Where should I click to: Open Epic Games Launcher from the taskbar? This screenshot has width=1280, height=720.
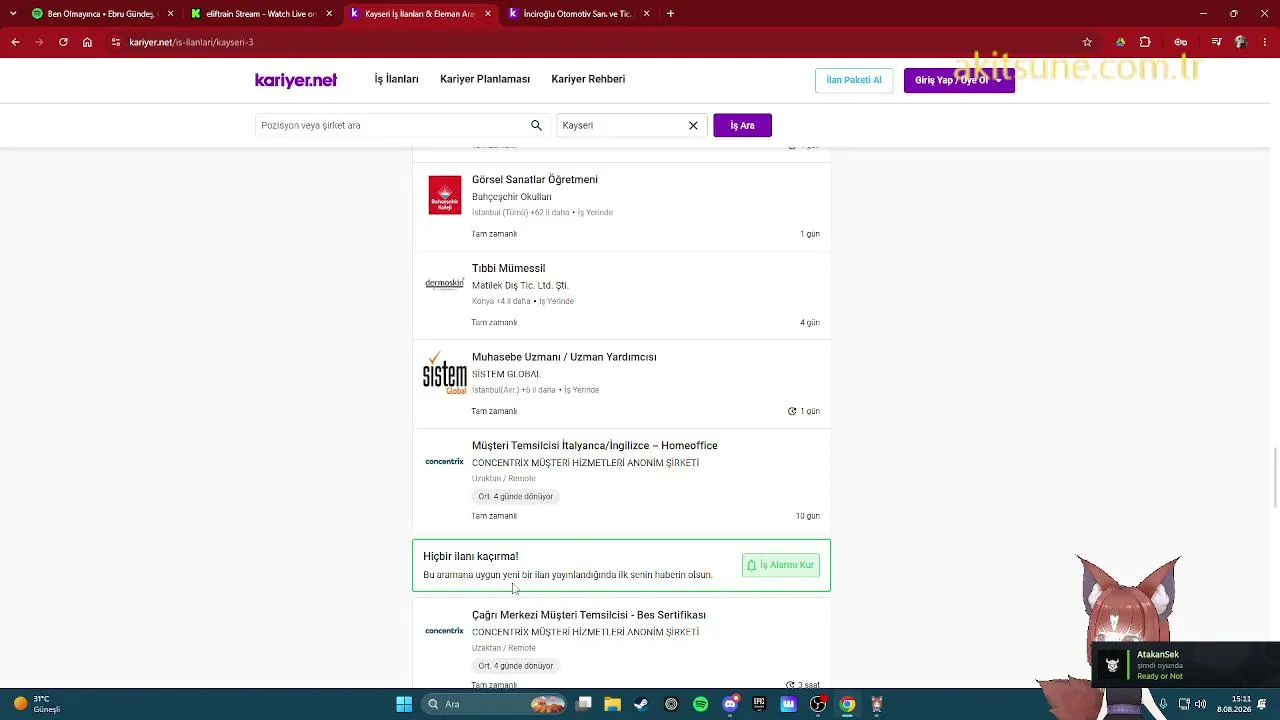tap(759, 704)
